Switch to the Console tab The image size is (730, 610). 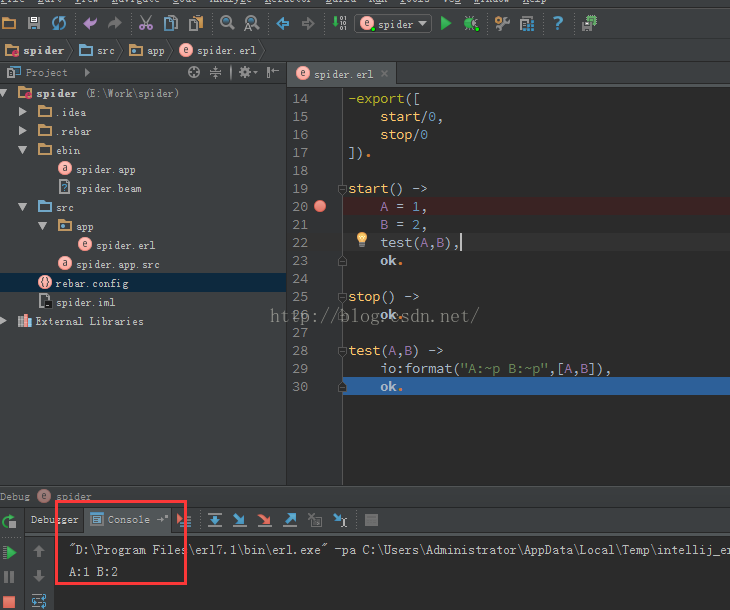tap(128, 519)
